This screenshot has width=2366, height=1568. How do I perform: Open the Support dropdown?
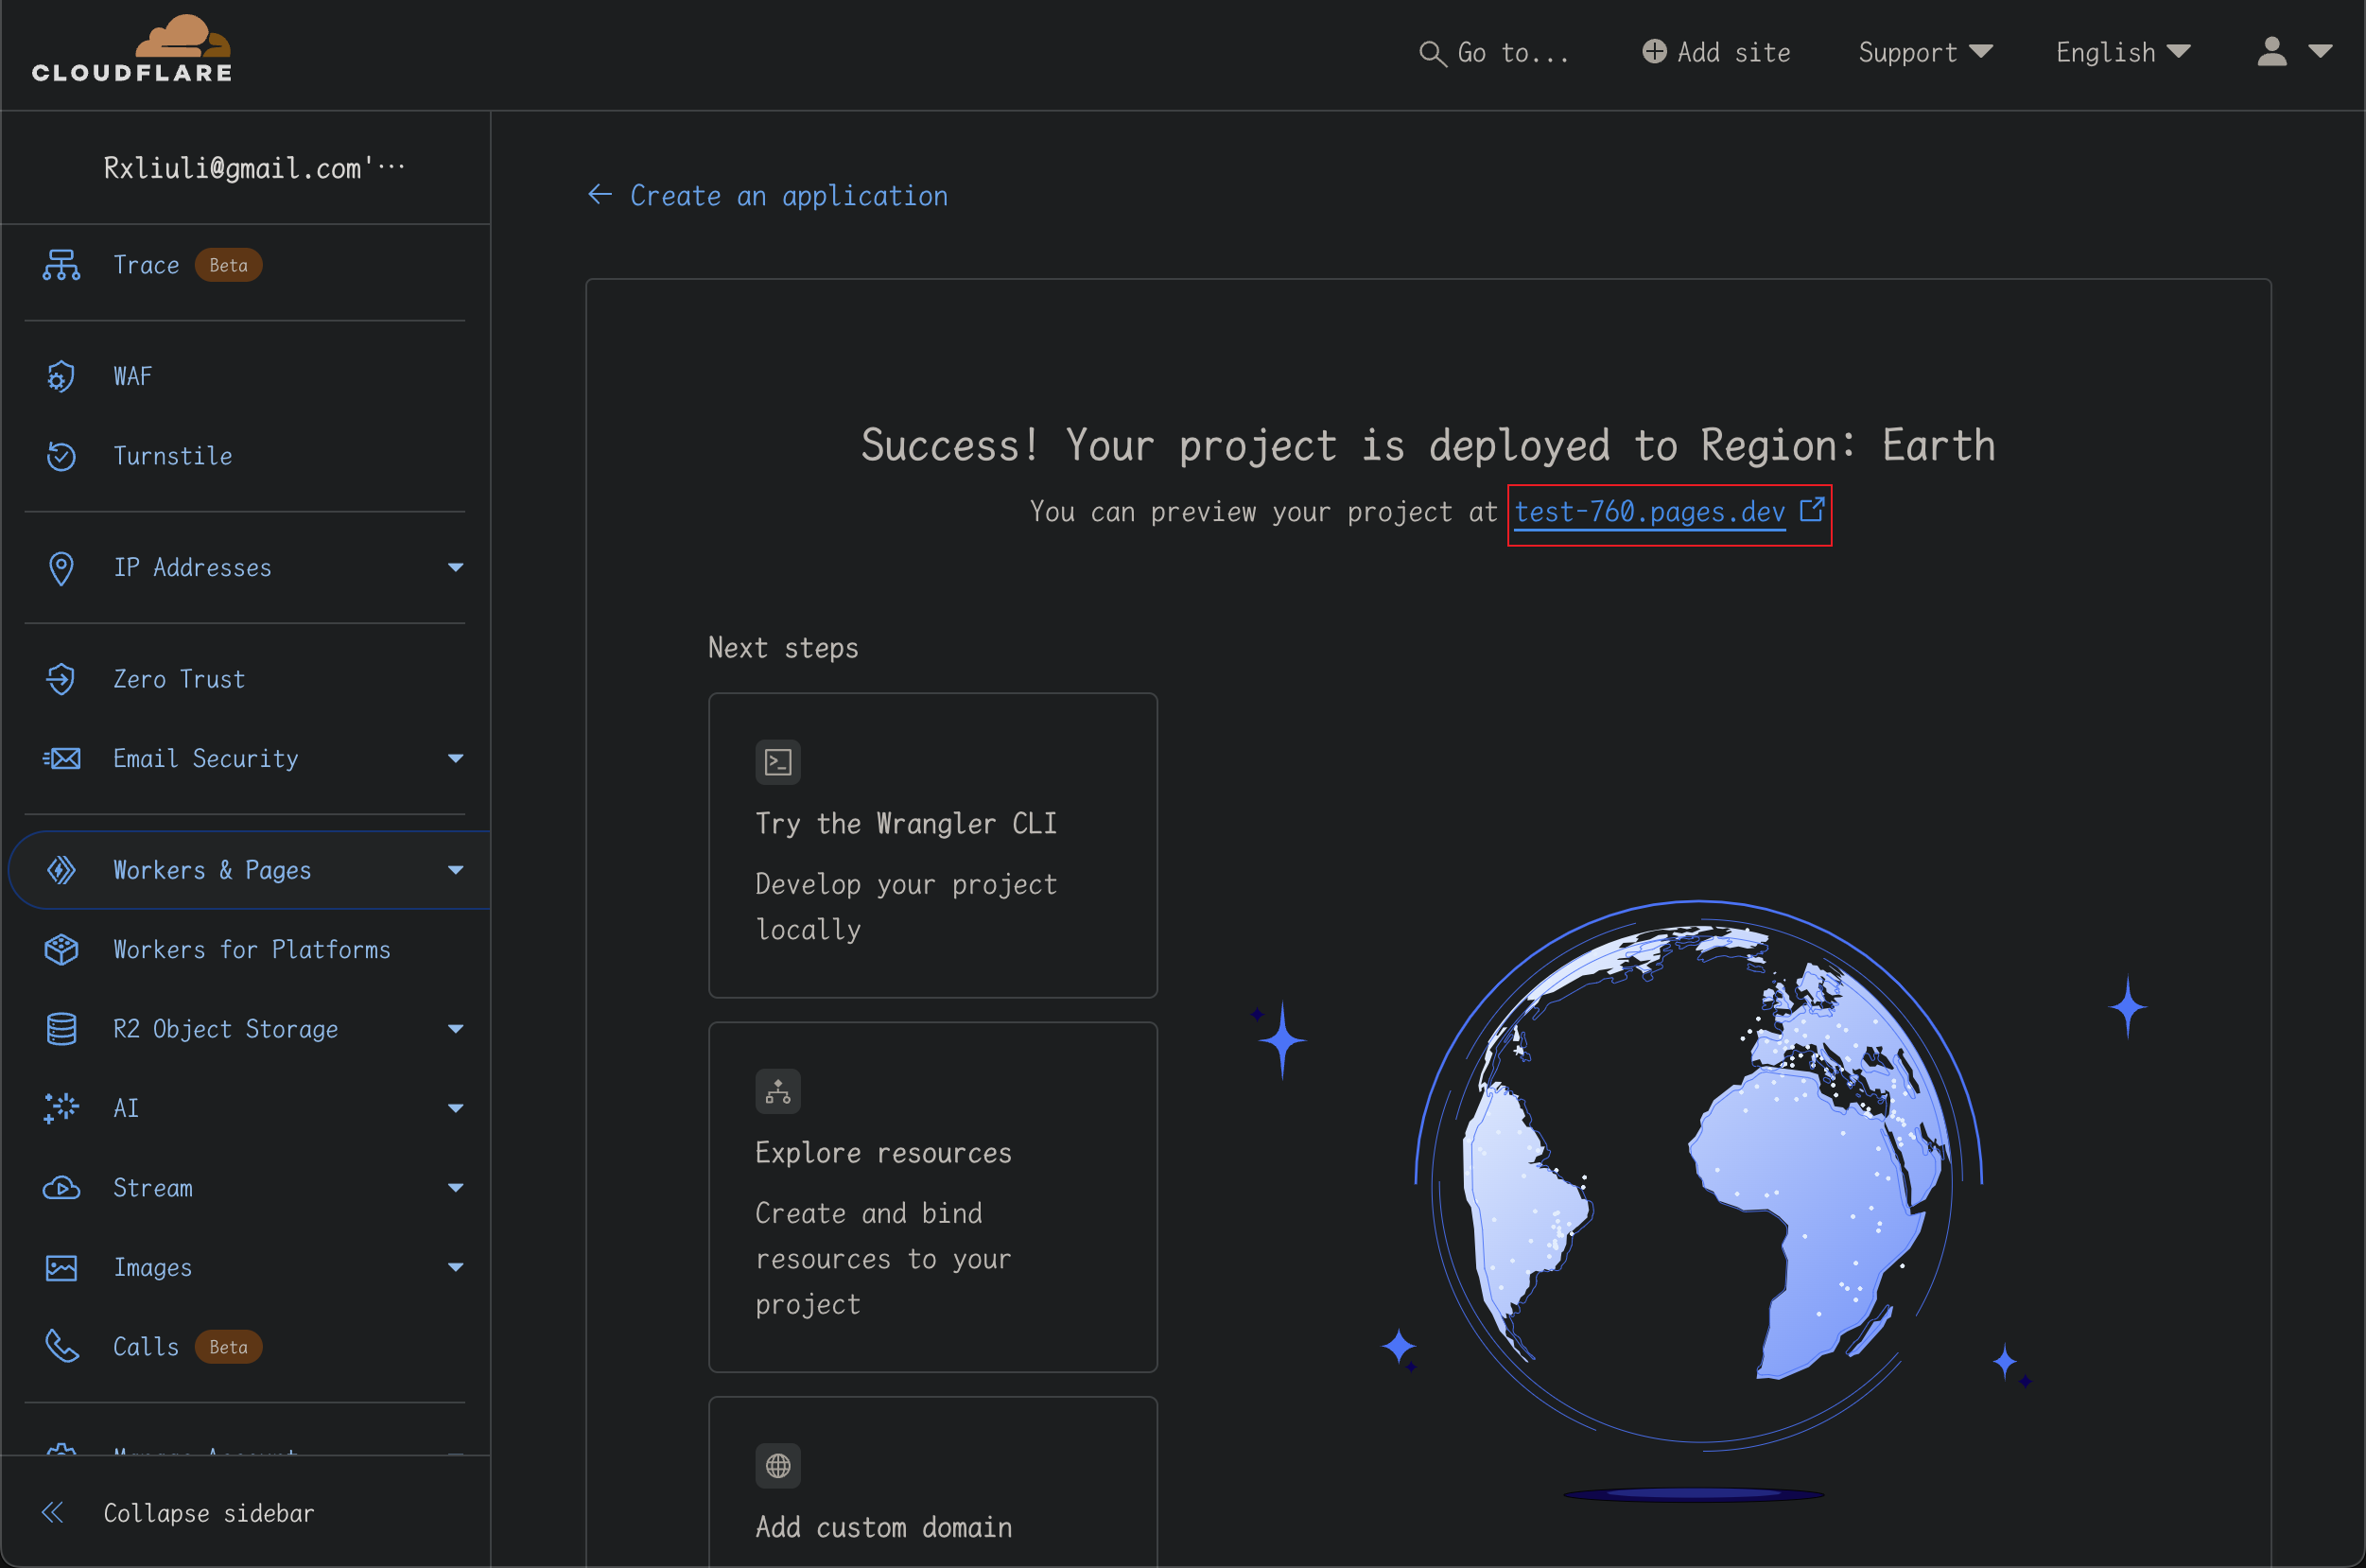[x=1924, y=52]
